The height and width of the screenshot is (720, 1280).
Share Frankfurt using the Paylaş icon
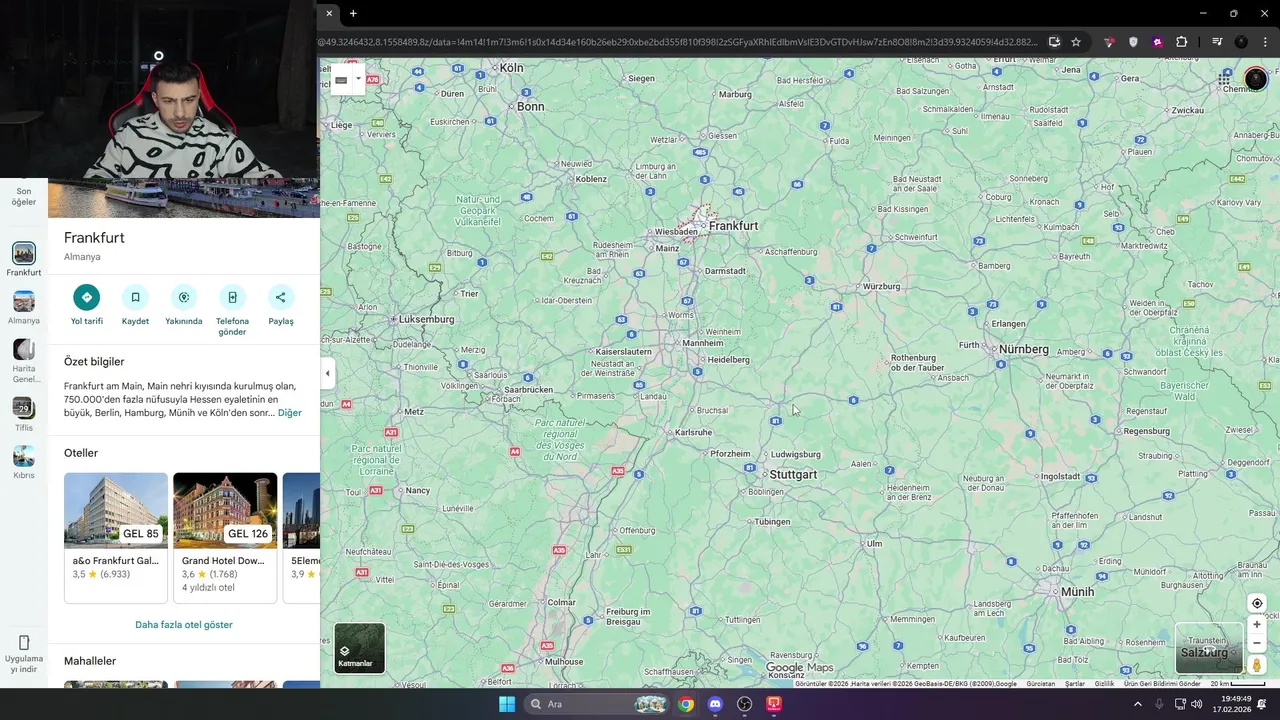pyautogui.click(x=281, y=297)
